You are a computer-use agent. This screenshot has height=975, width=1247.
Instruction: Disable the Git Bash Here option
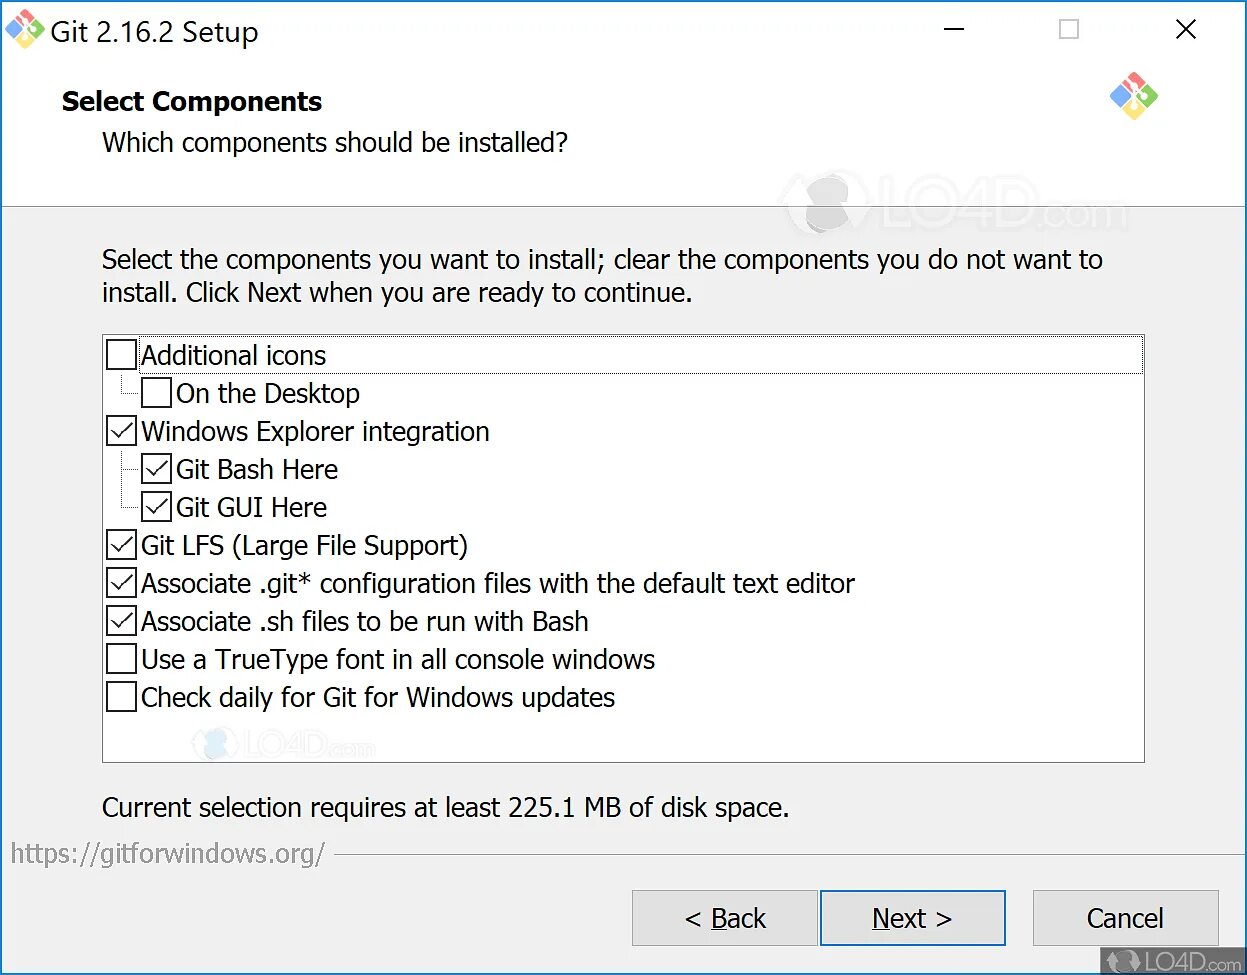(157, 469)
